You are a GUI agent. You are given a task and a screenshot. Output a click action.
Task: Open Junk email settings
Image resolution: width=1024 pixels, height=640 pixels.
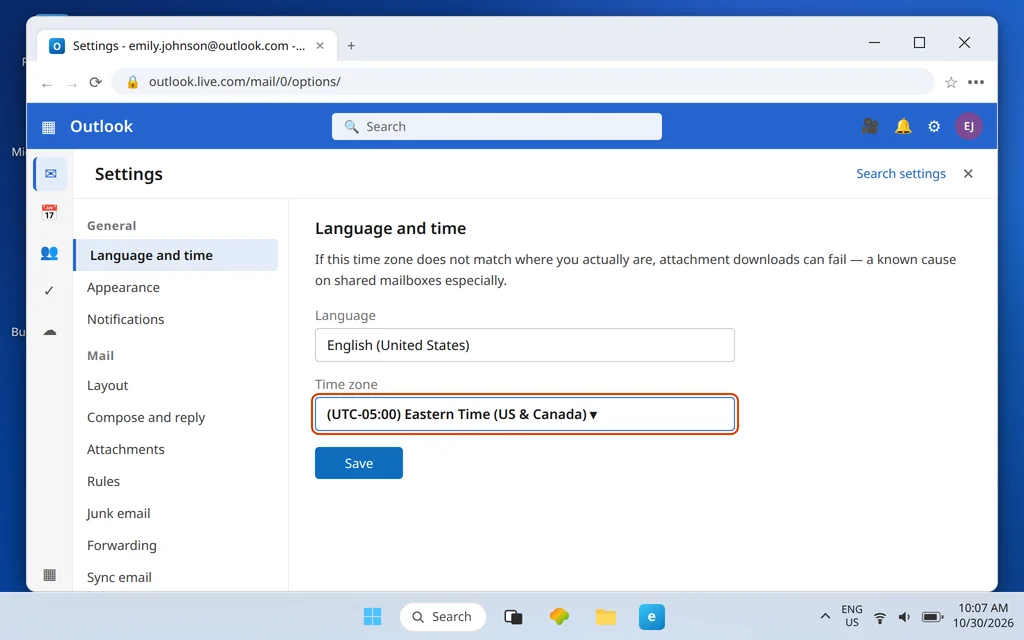coord(118,513)
